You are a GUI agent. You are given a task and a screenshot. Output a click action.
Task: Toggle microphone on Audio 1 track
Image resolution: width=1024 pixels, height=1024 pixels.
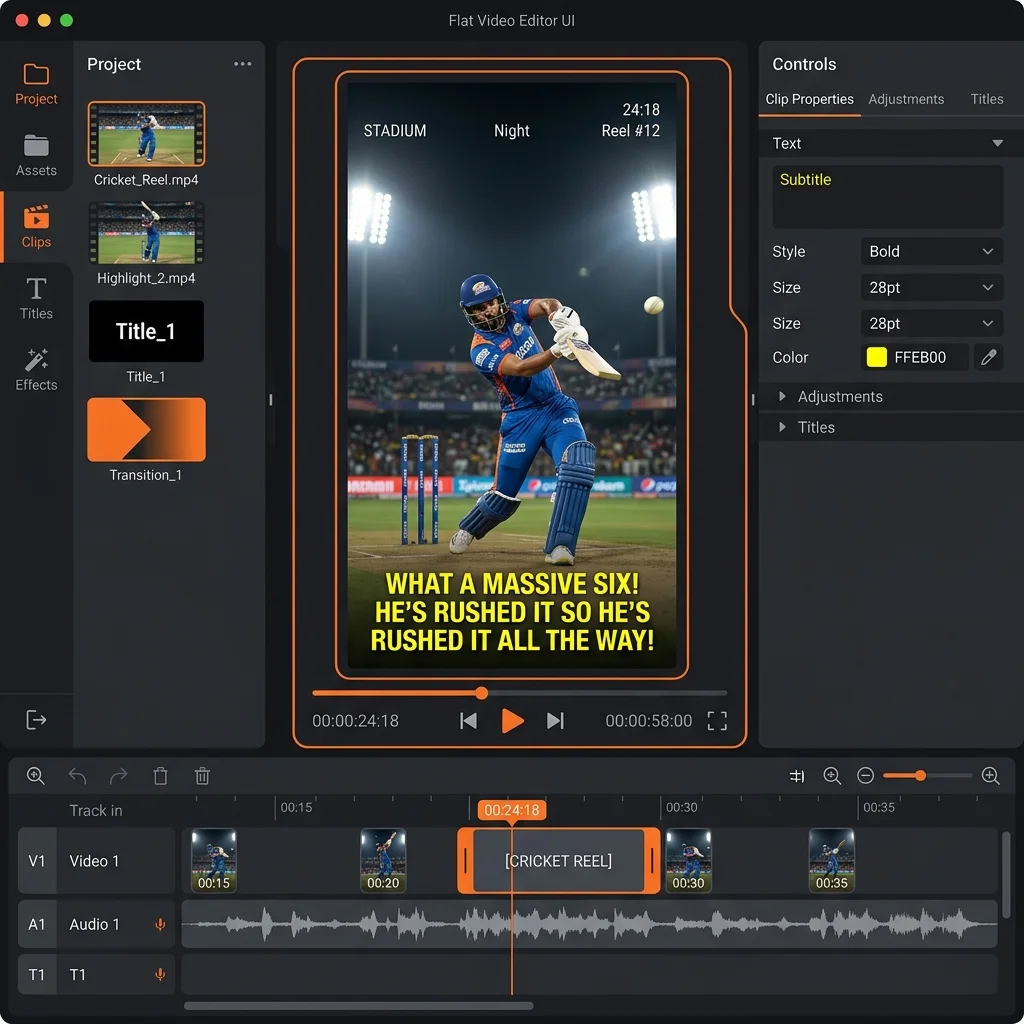coord(160,924)
